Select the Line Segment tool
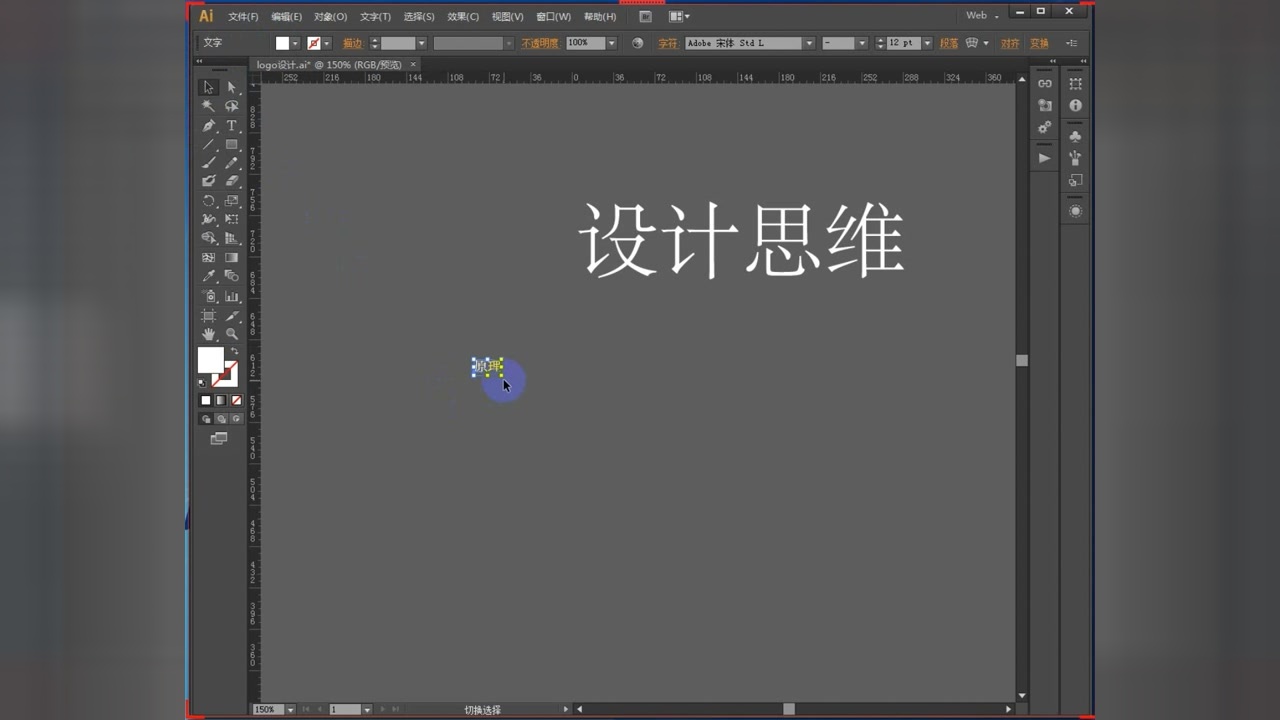 [209, 145]
